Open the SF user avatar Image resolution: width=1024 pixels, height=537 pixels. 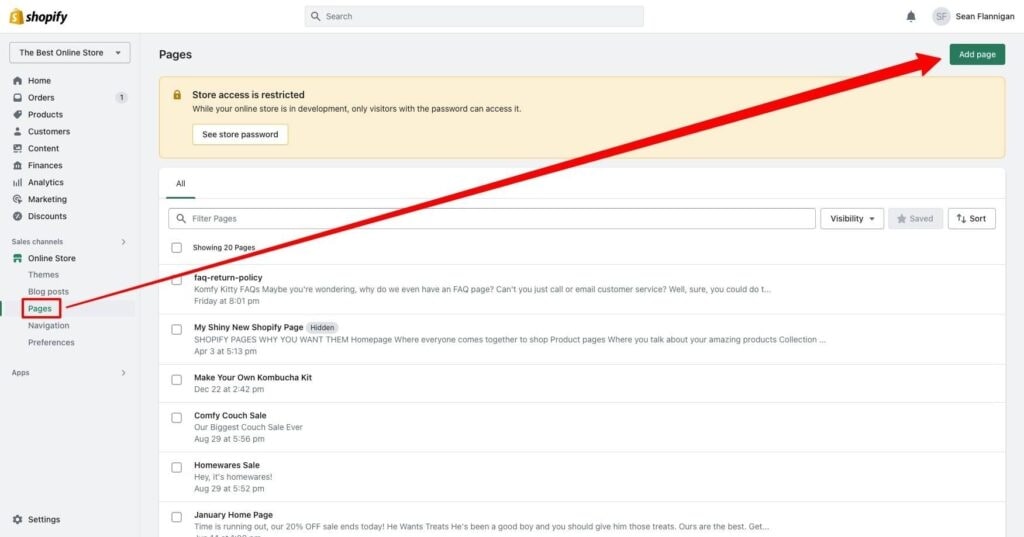941,16
